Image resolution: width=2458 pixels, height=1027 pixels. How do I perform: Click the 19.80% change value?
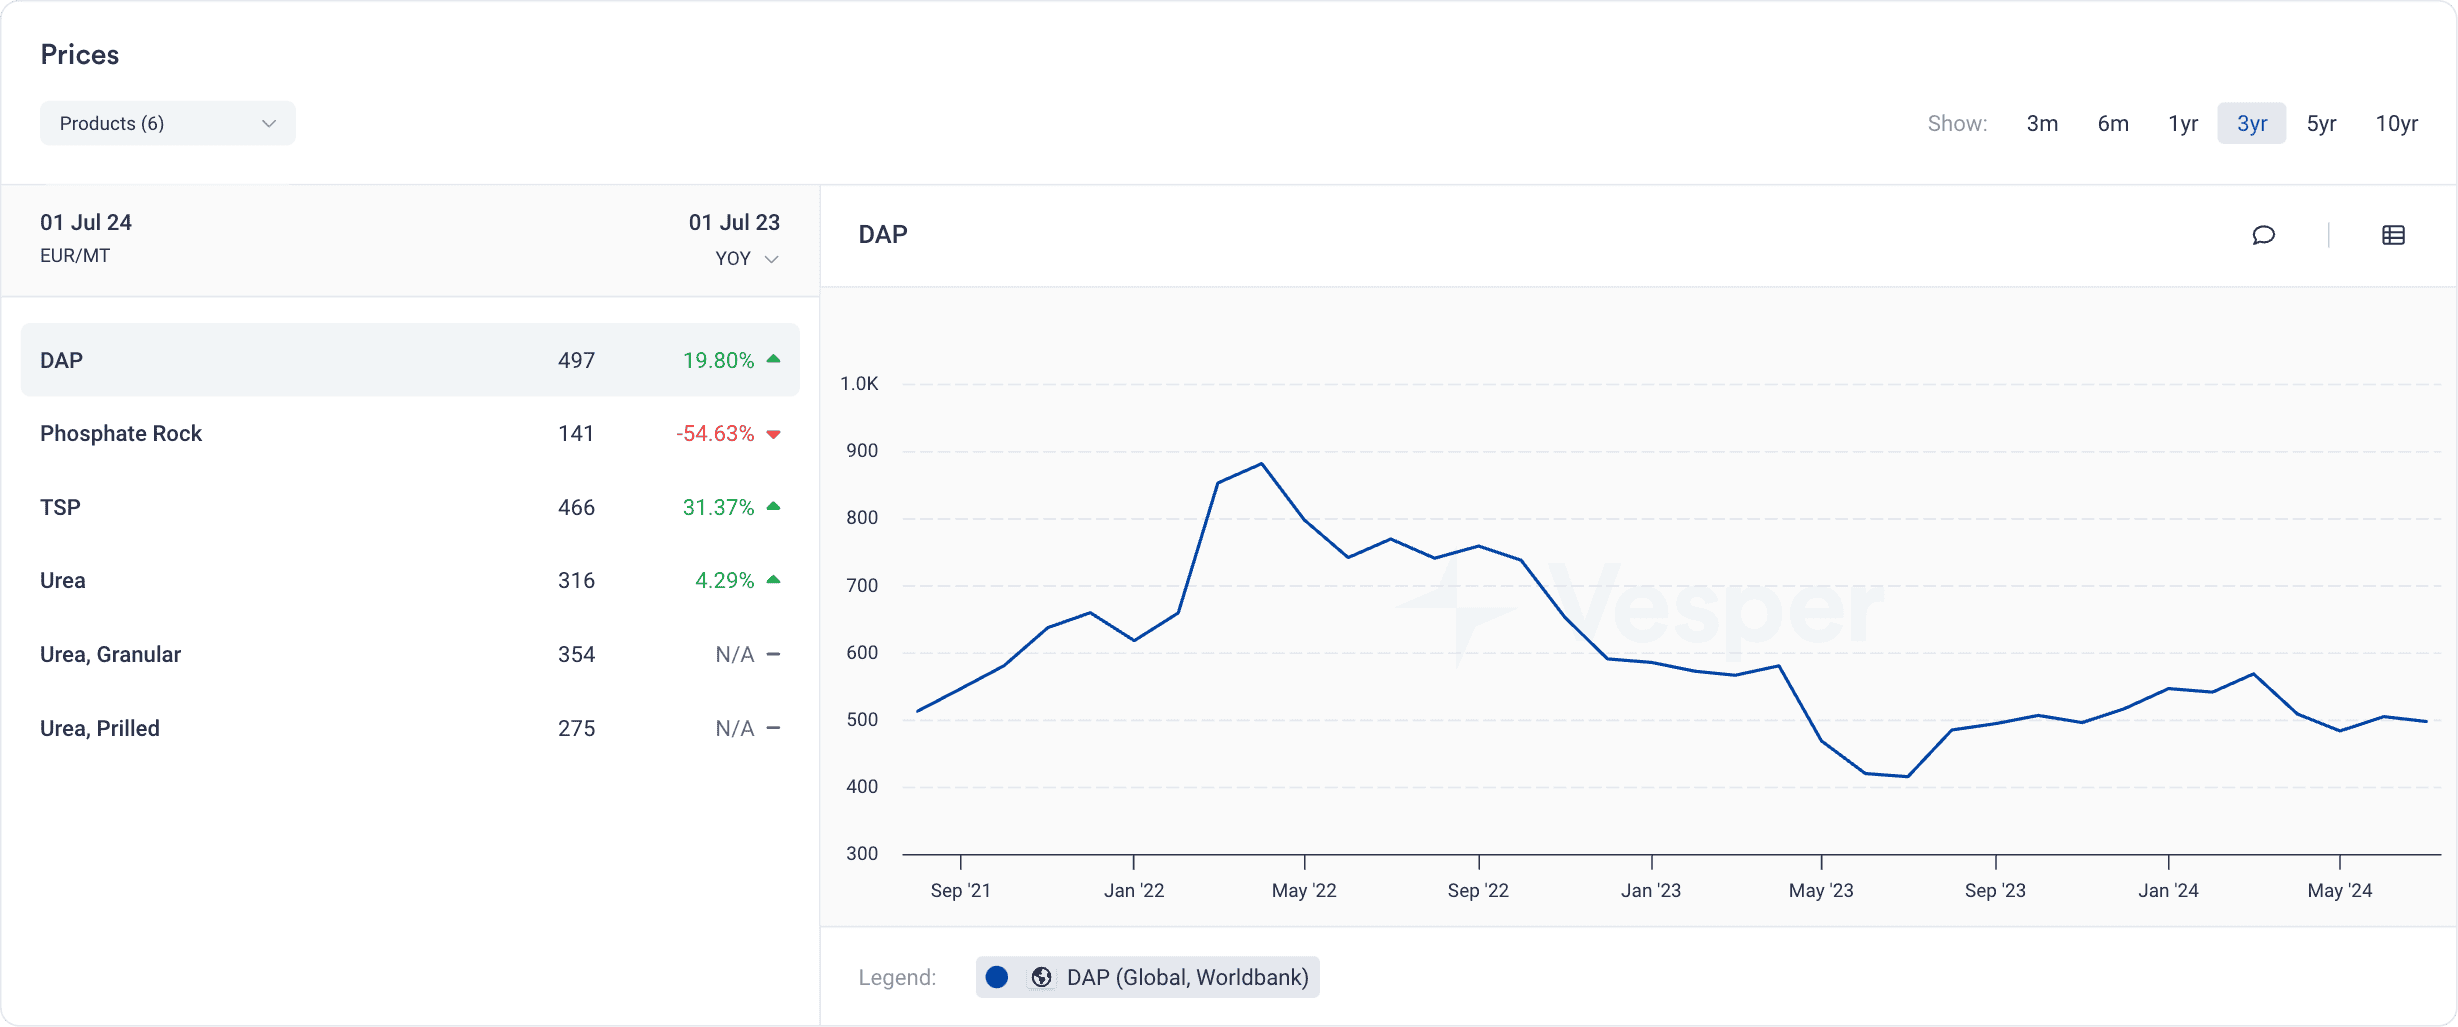718,360
